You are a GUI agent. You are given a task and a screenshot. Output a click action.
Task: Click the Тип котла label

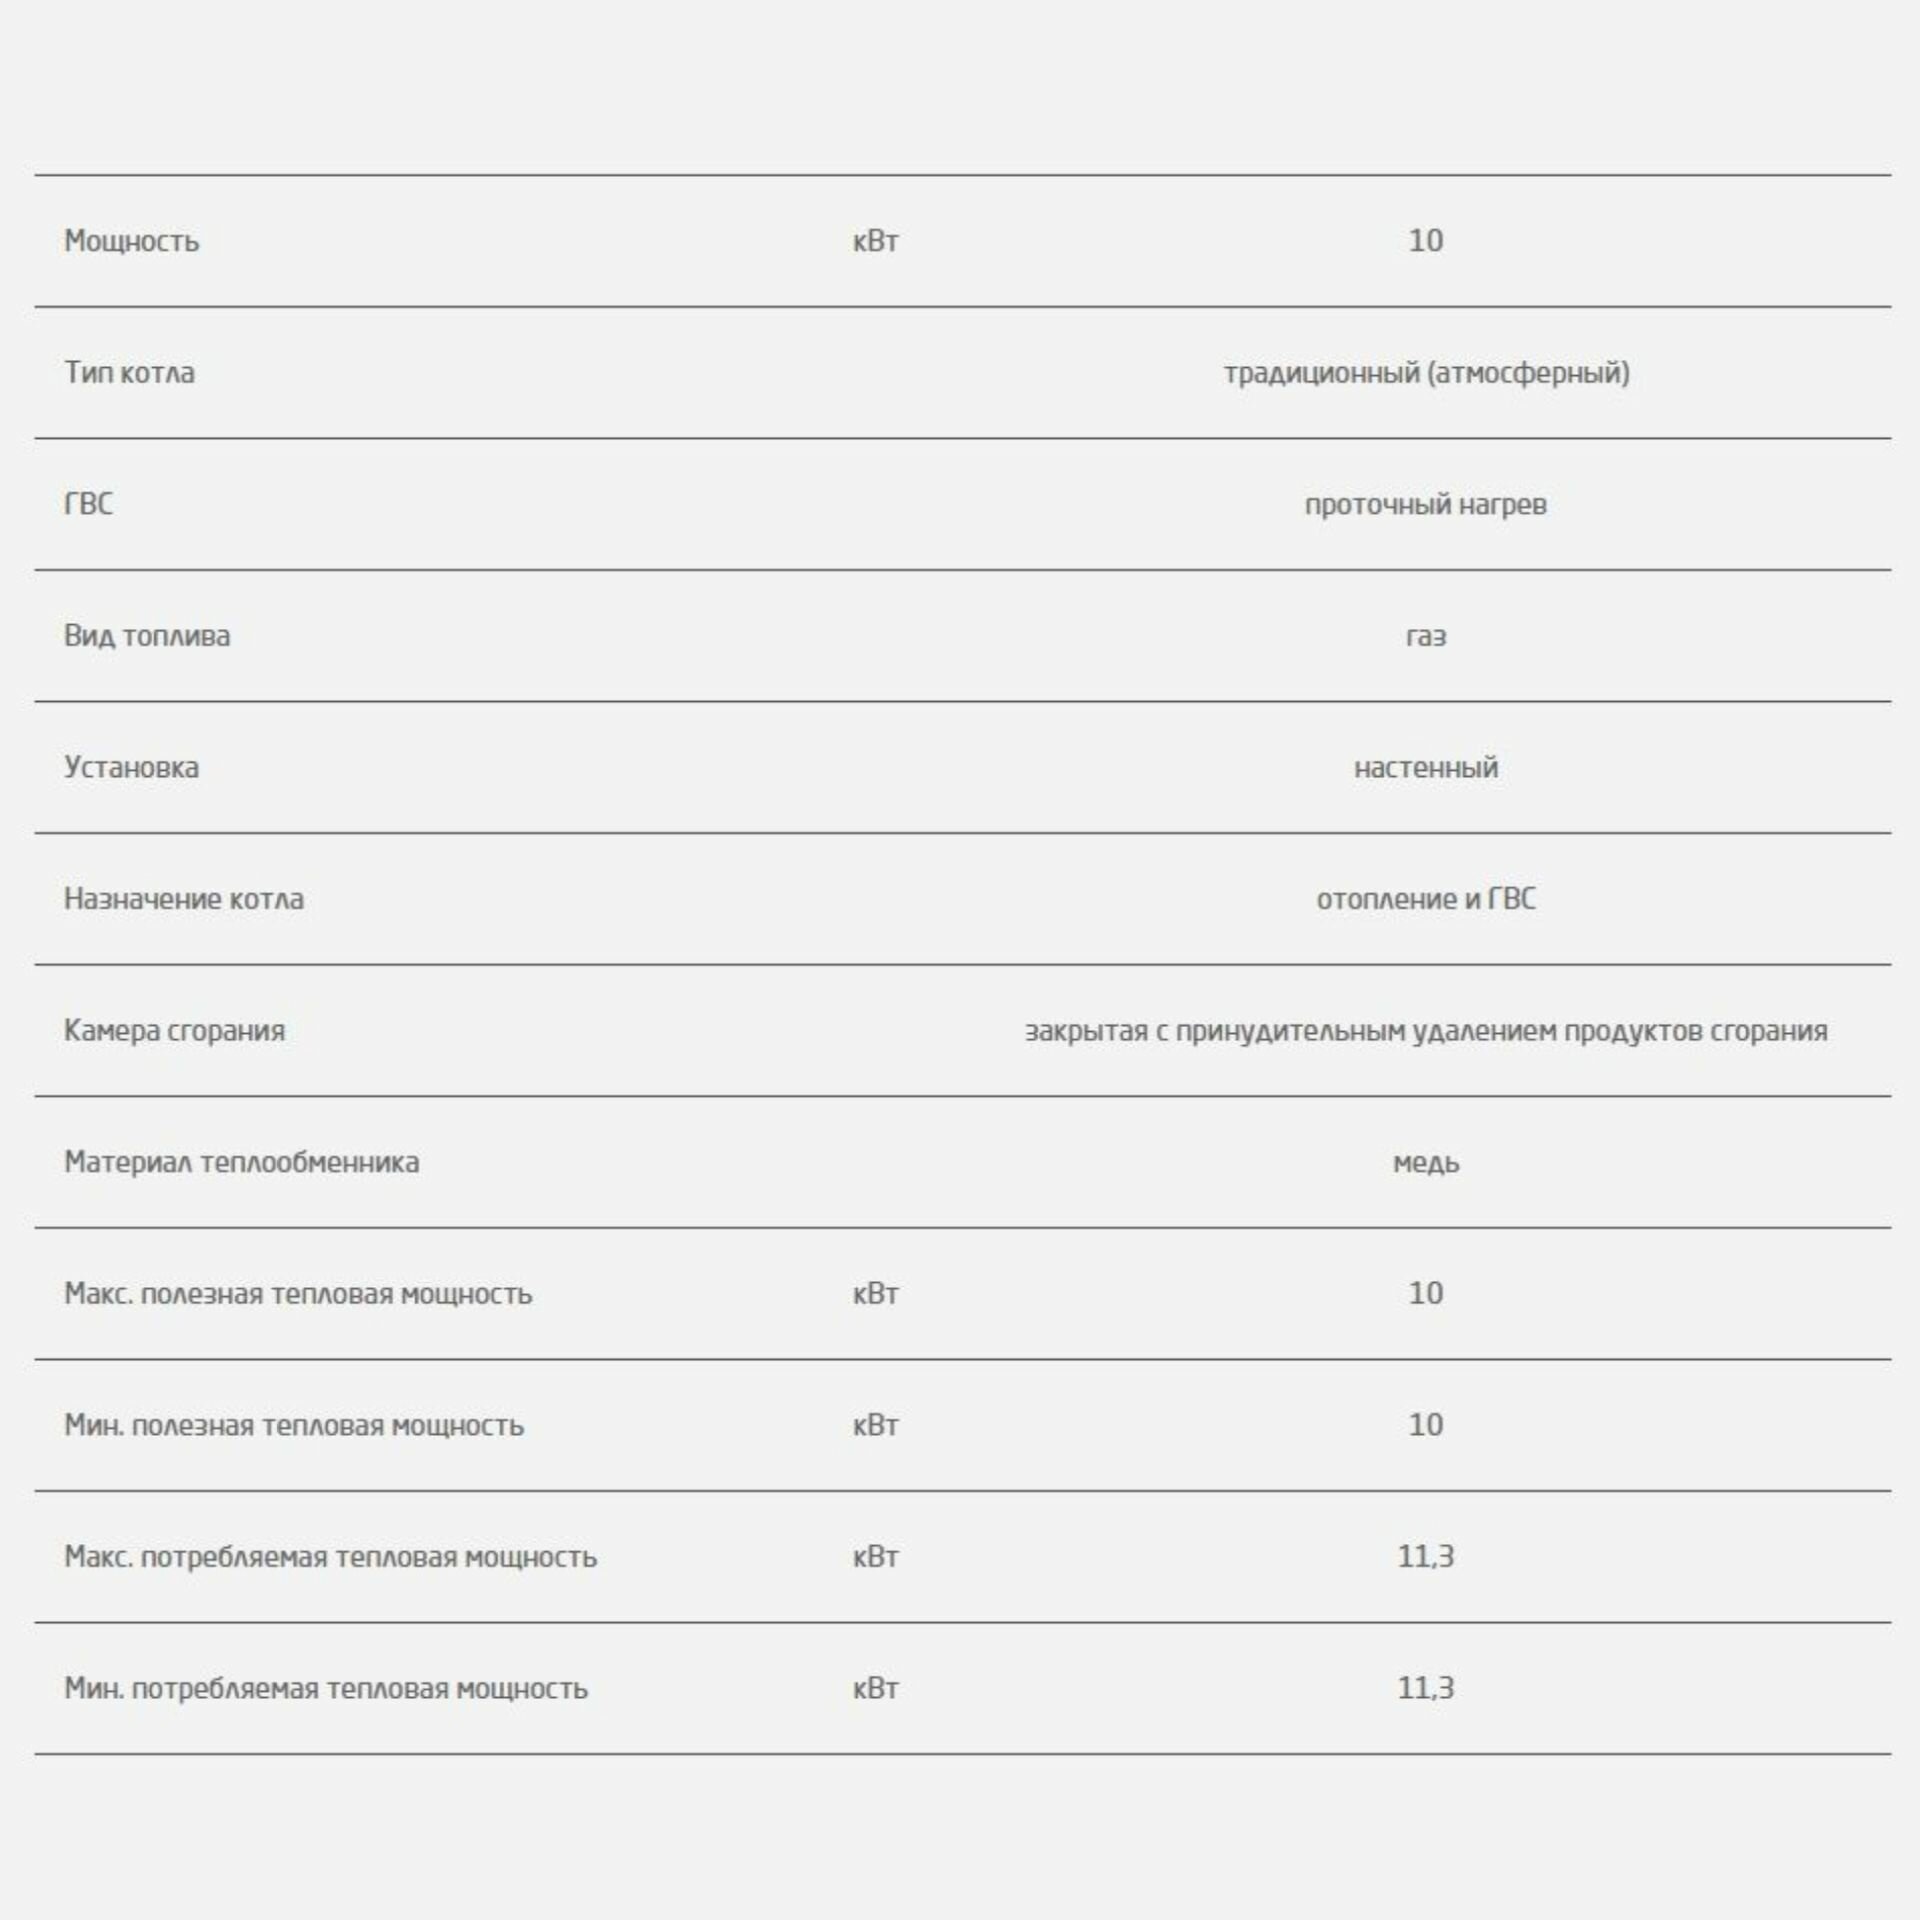pos(129,373)
